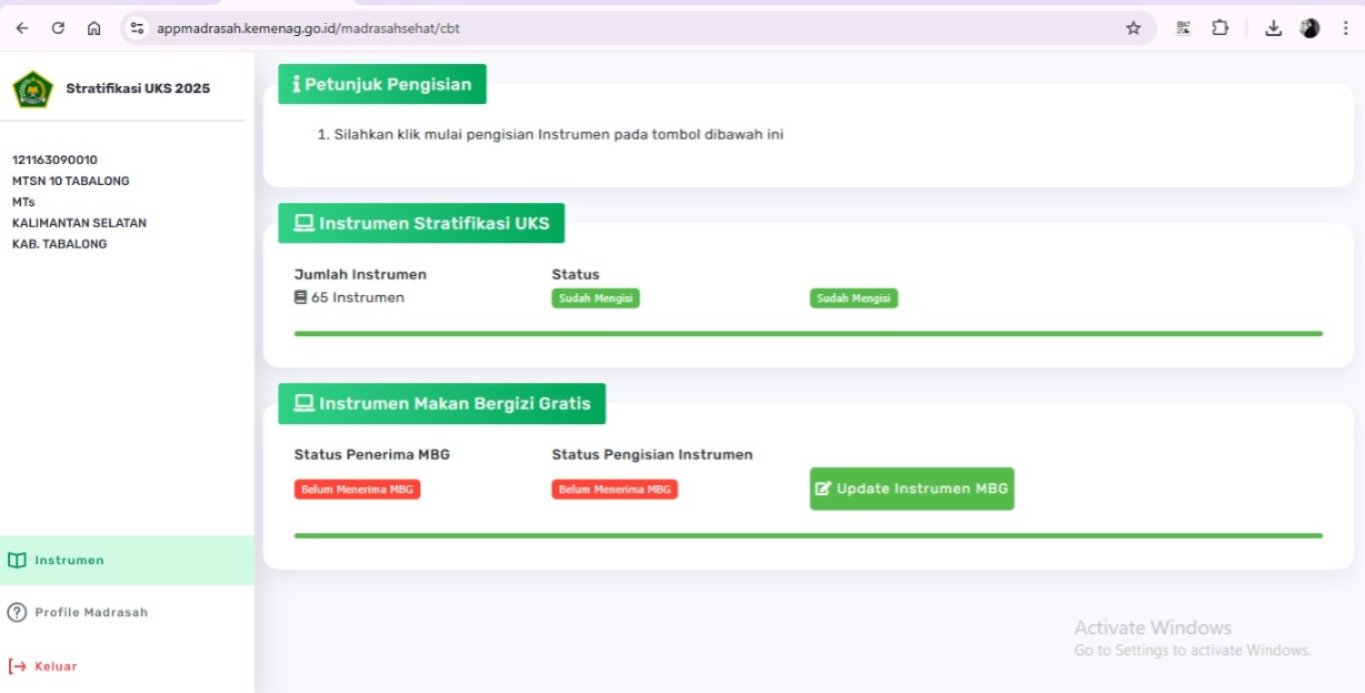1365x693 pixels.
Task: Click the Instrumen Stratifikasi UKS header
Action: point(421,224)
